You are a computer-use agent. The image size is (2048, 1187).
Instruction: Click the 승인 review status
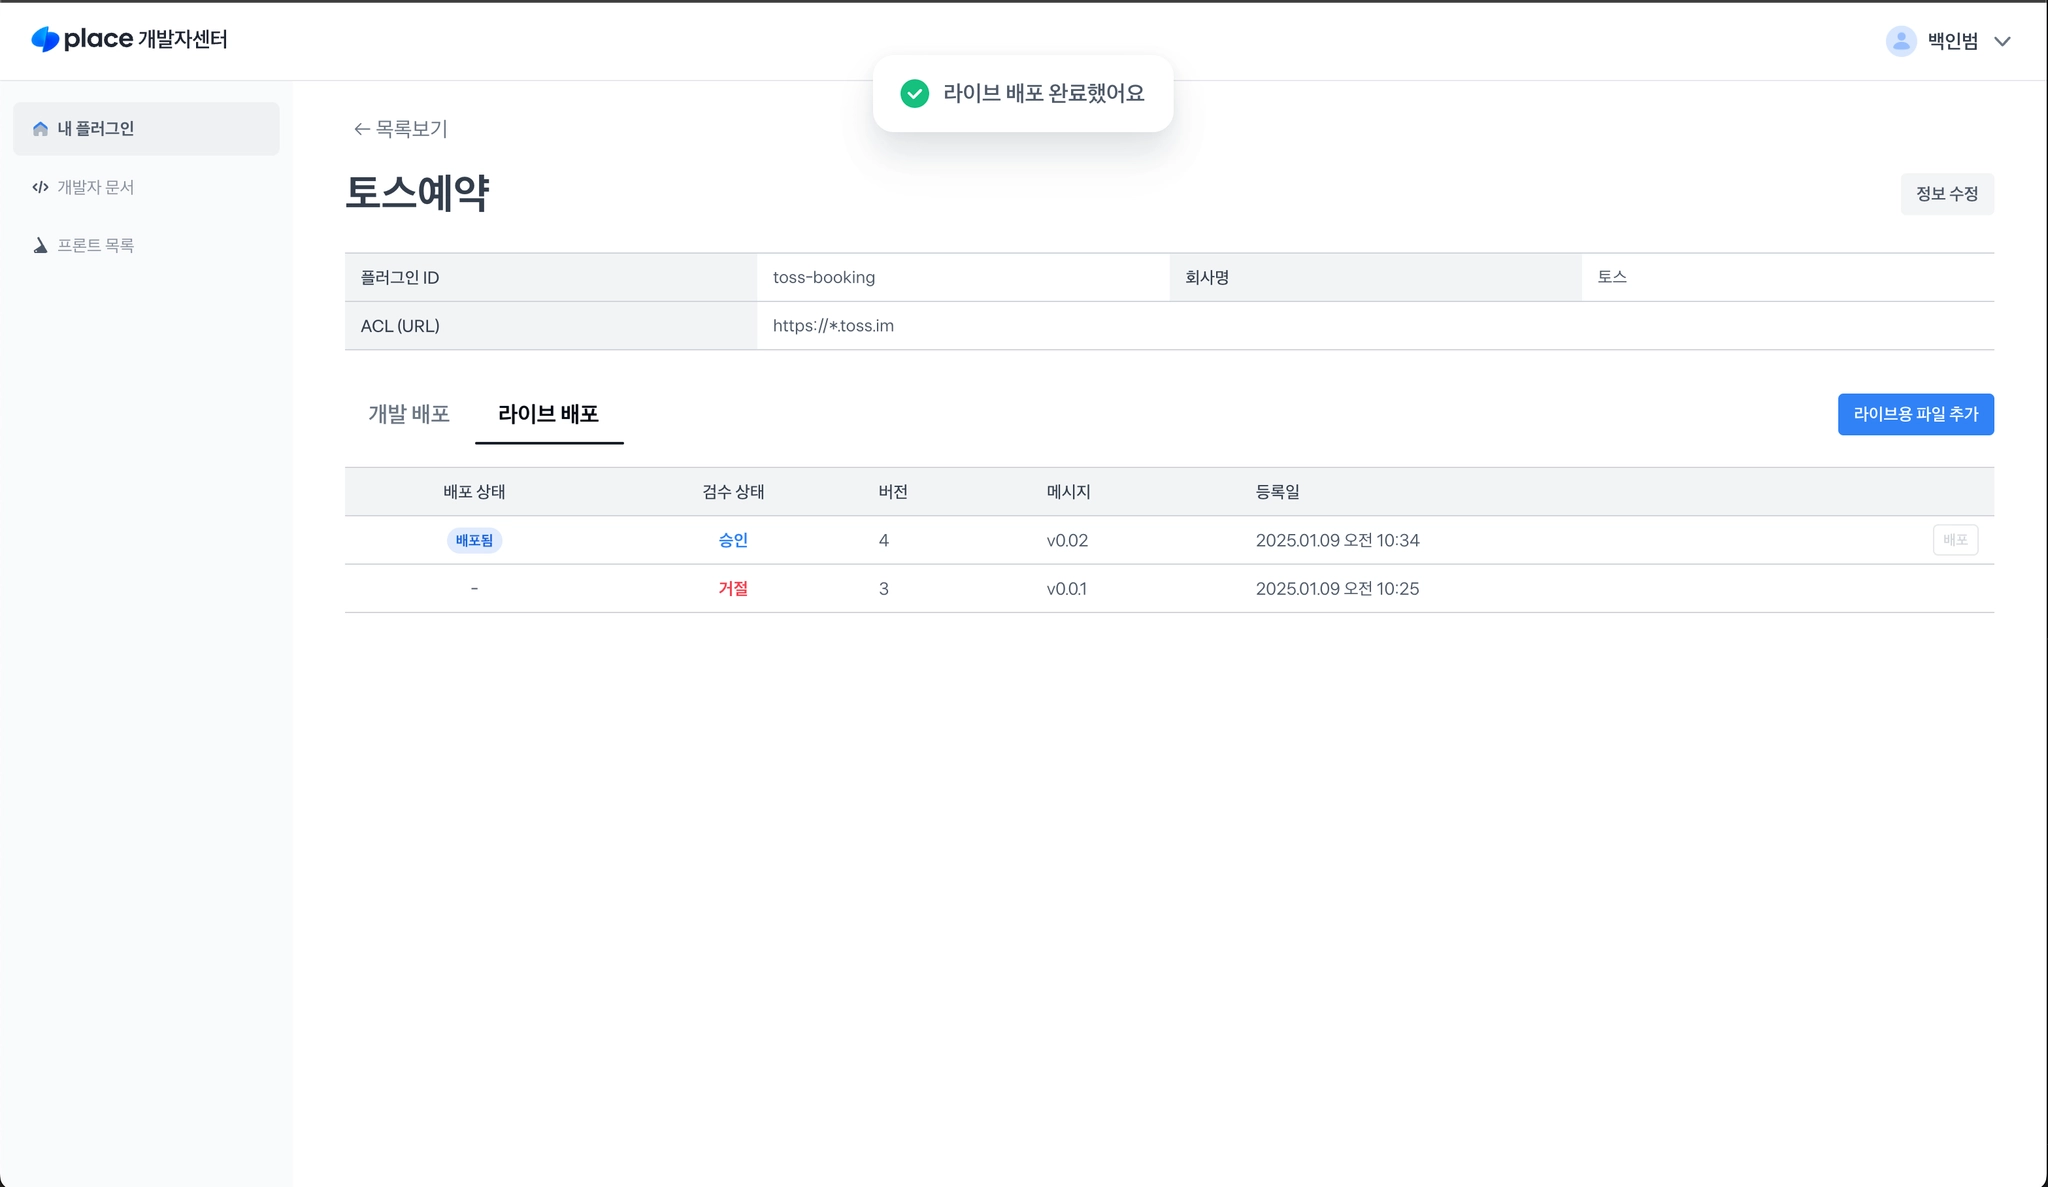coord(732,540)
